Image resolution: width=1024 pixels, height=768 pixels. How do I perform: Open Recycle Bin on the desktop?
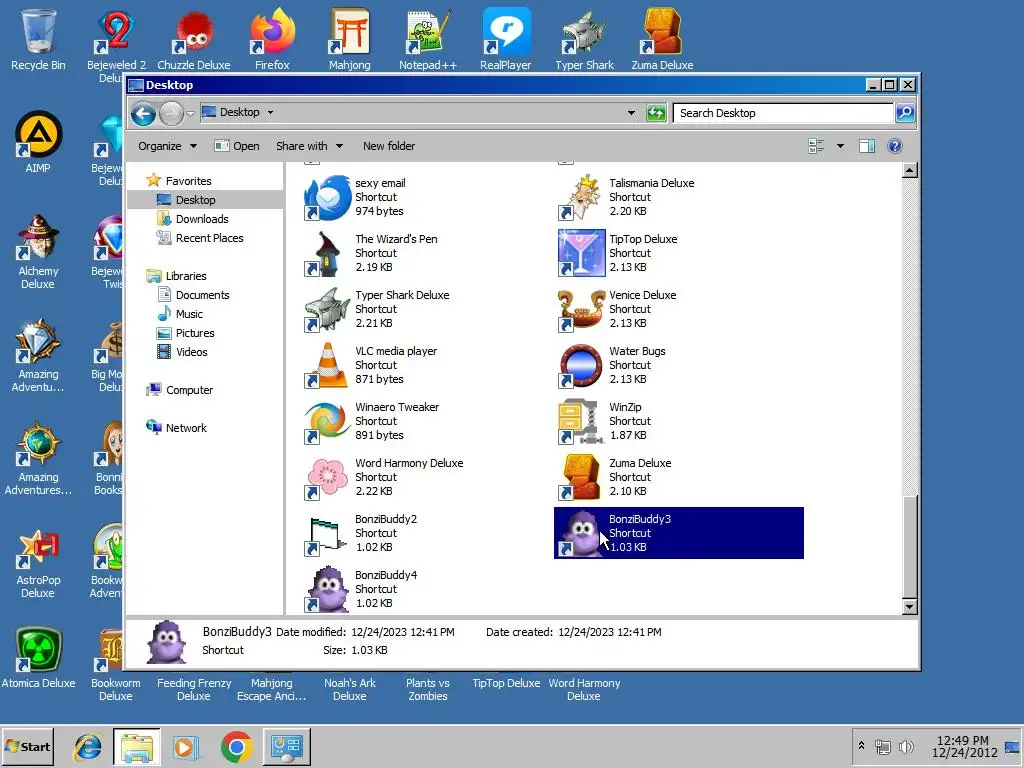pos(38,39)
